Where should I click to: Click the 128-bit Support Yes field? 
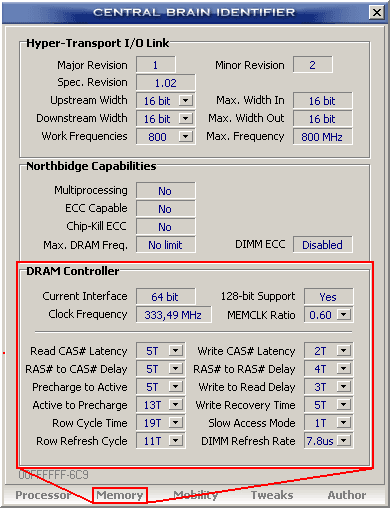point(329,296)
